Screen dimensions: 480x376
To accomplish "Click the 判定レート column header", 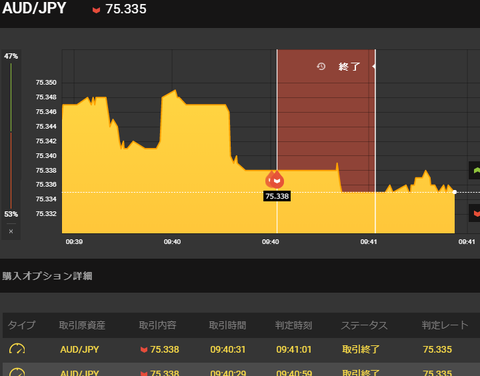I will pyautogui.click(x=445, y=325).
